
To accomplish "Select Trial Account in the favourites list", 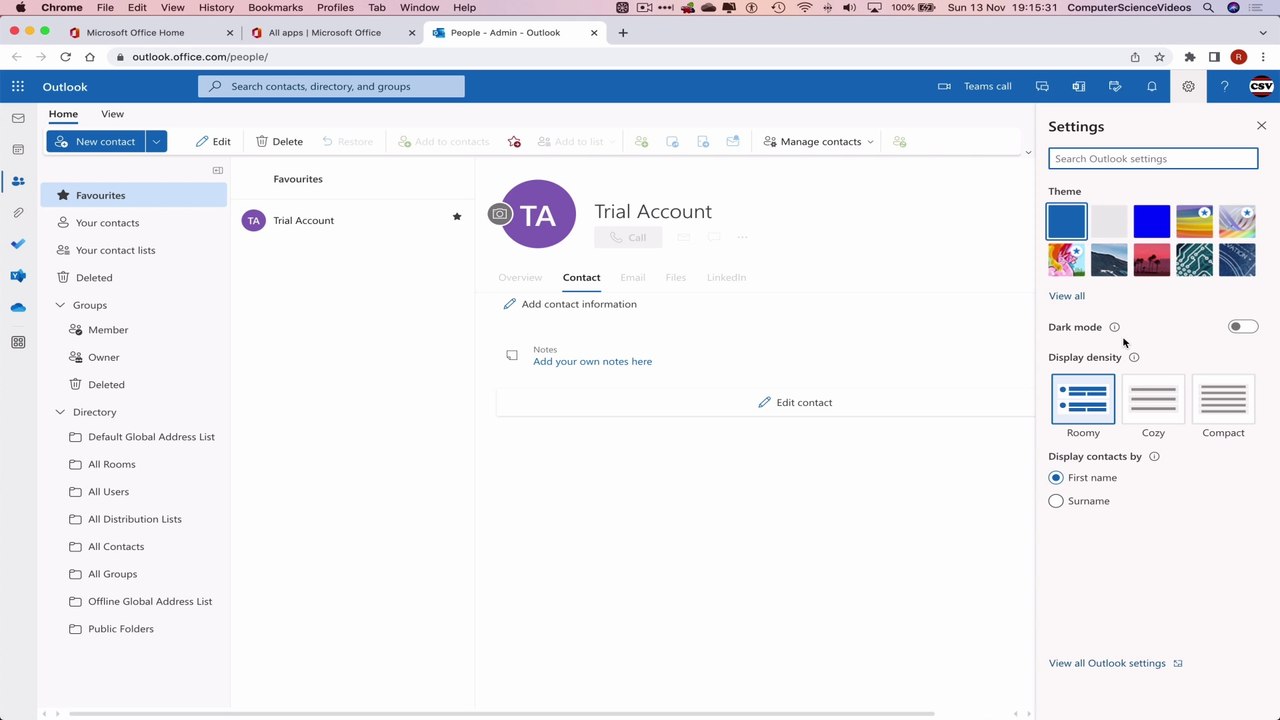I will click(353, 220).
